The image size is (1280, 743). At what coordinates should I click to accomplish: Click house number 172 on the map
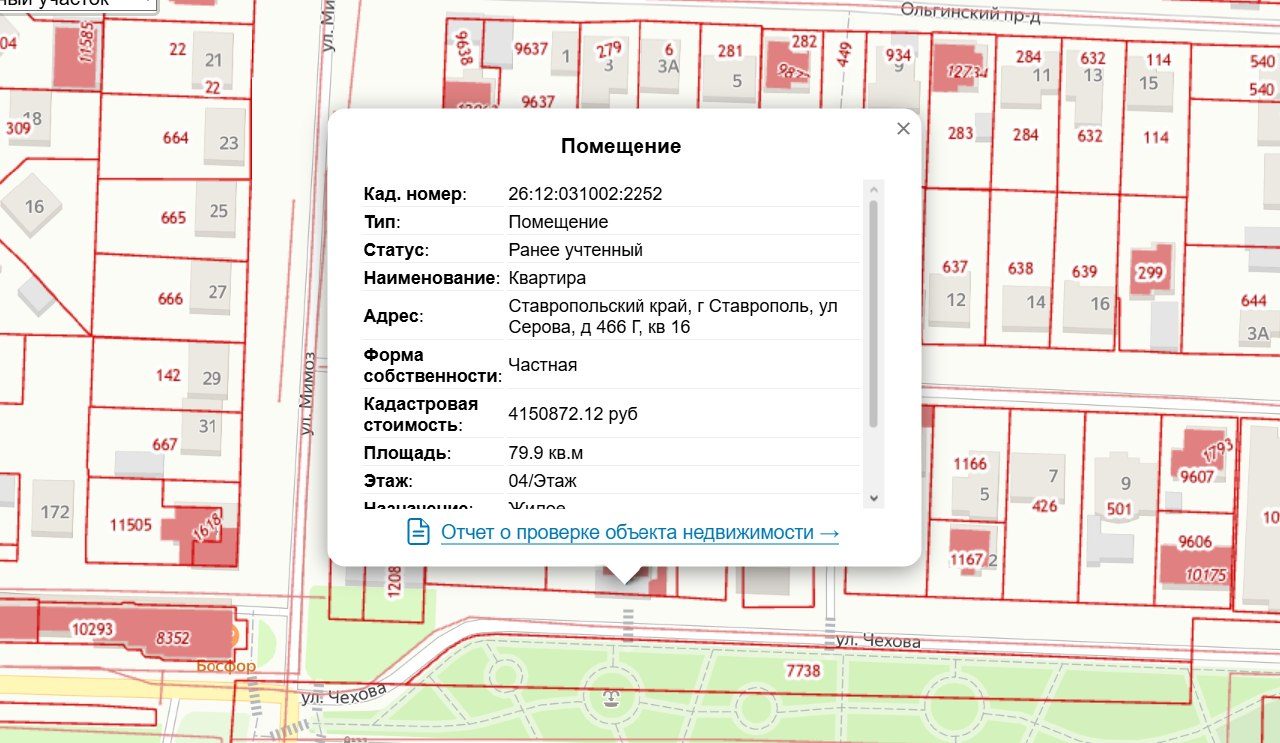point(55,512)
